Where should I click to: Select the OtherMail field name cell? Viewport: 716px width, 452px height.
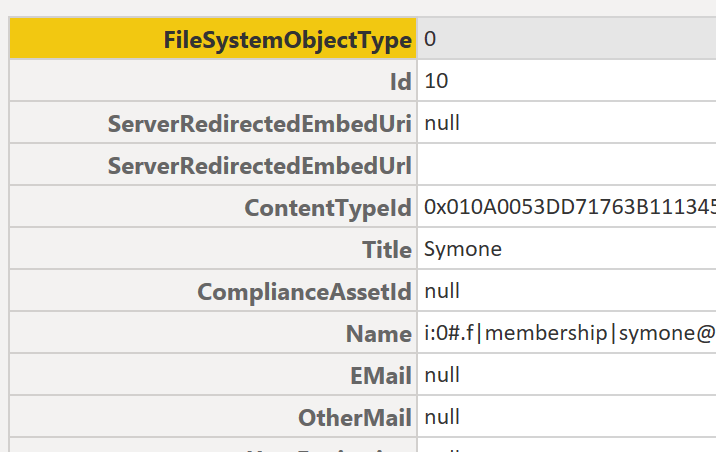(x=355, y=418)
